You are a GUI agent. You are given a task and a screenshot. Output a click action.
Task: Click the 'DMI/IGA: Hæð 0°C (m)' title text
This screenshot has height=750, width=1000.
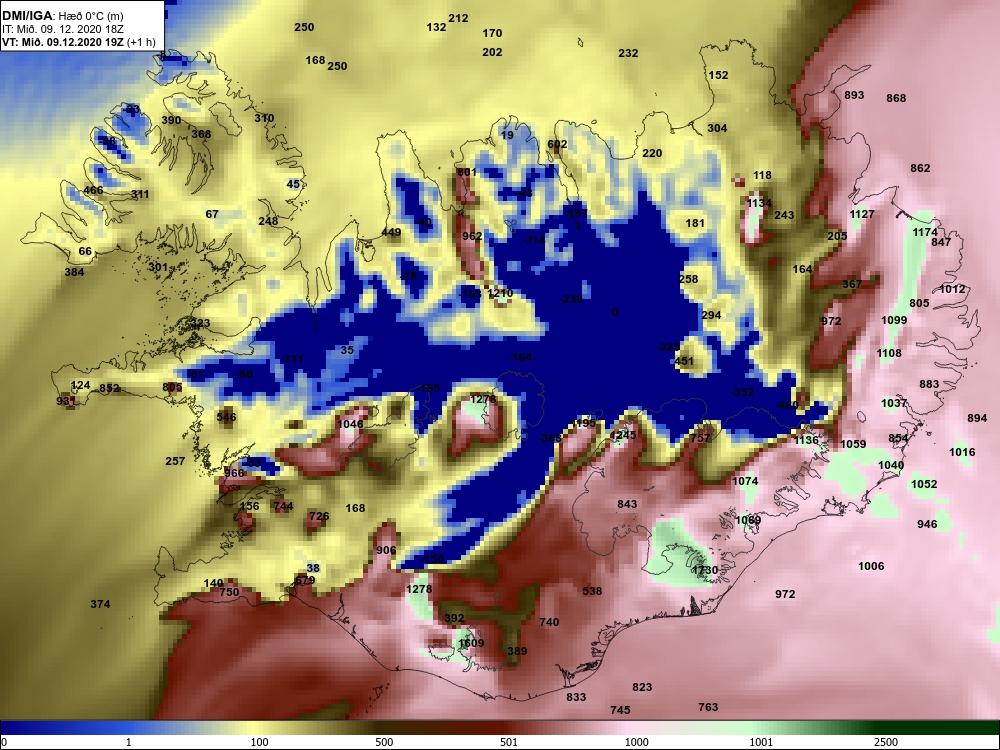coord(62,16)
